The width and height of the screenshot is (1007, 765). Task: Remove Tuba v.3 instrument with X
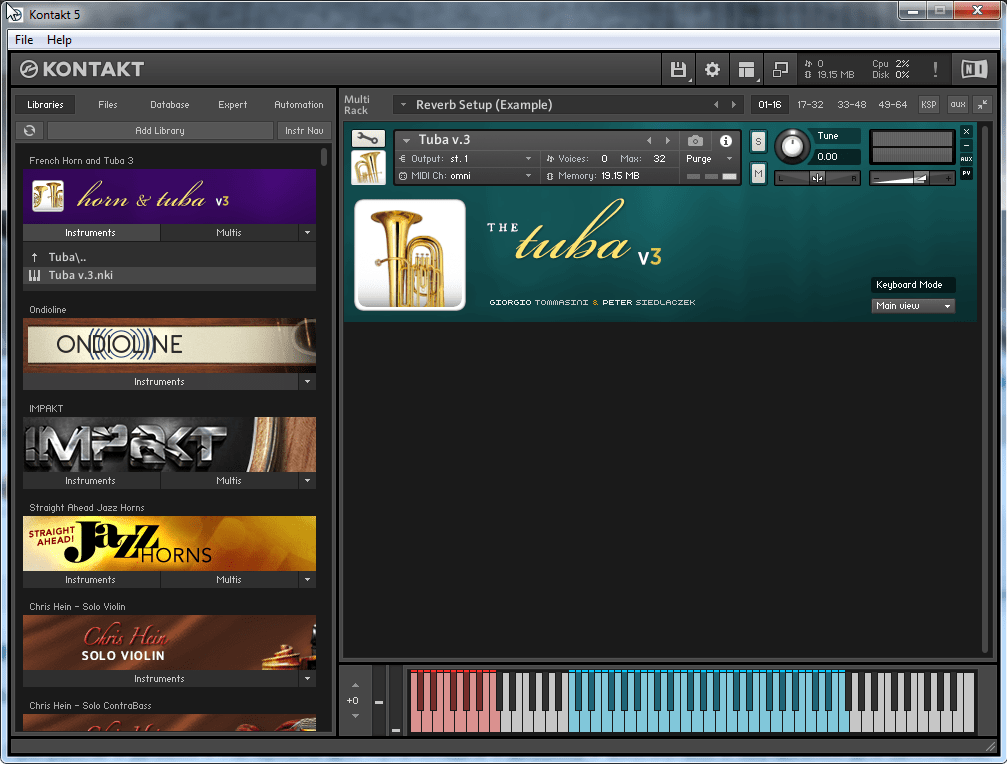pyautogui.click(x=967, y=132)
